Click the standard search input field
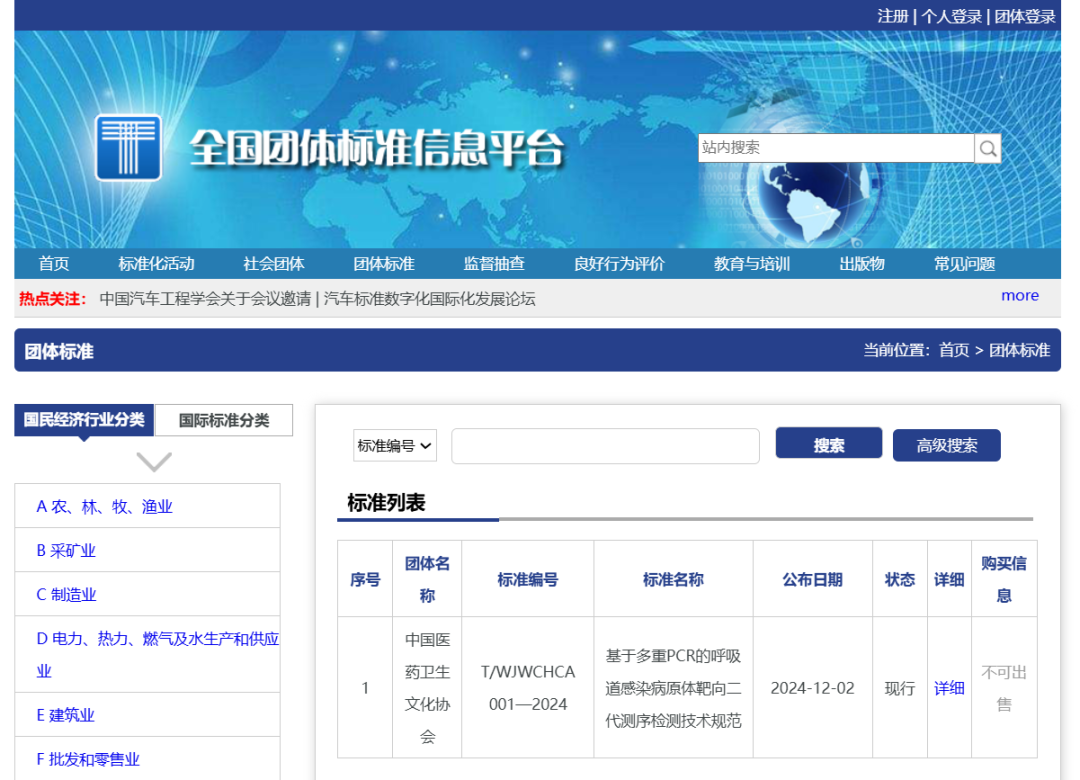The width and height of the screenshot is (1080, 780). click(605, 445)
